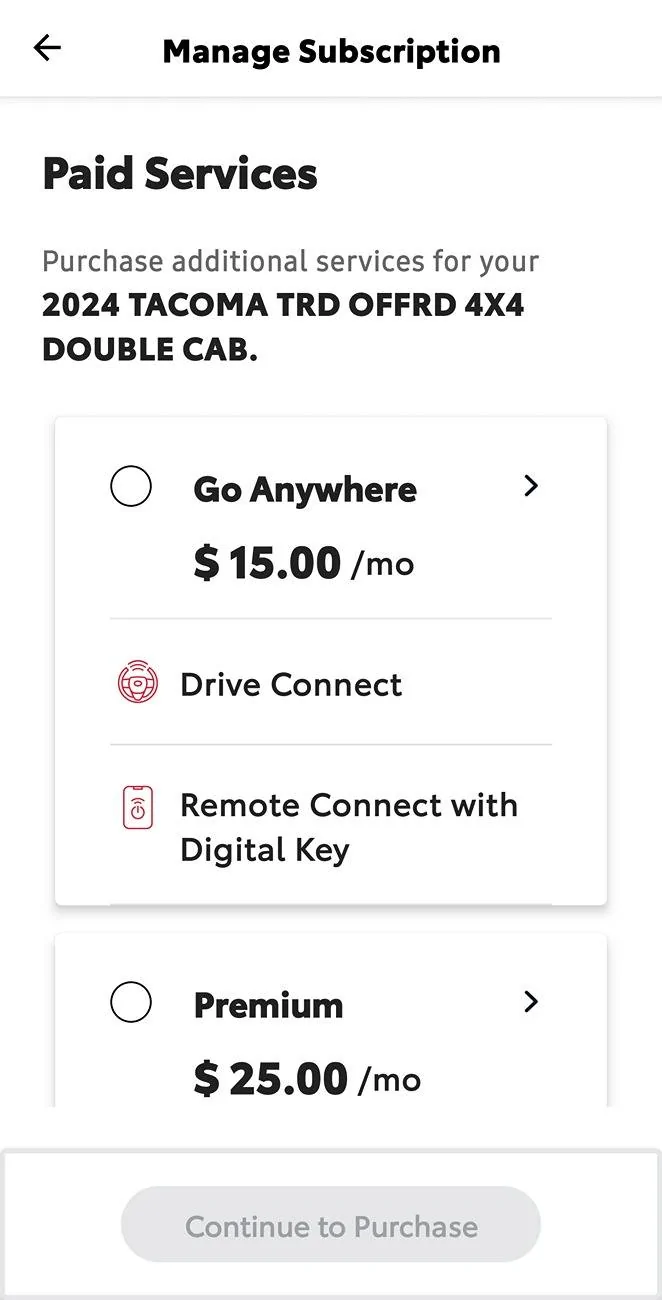The width and height of the screenshot is (662, 1300).
Task: Tap the "Purchase additional services for your" text
Action: pos(290,262)
